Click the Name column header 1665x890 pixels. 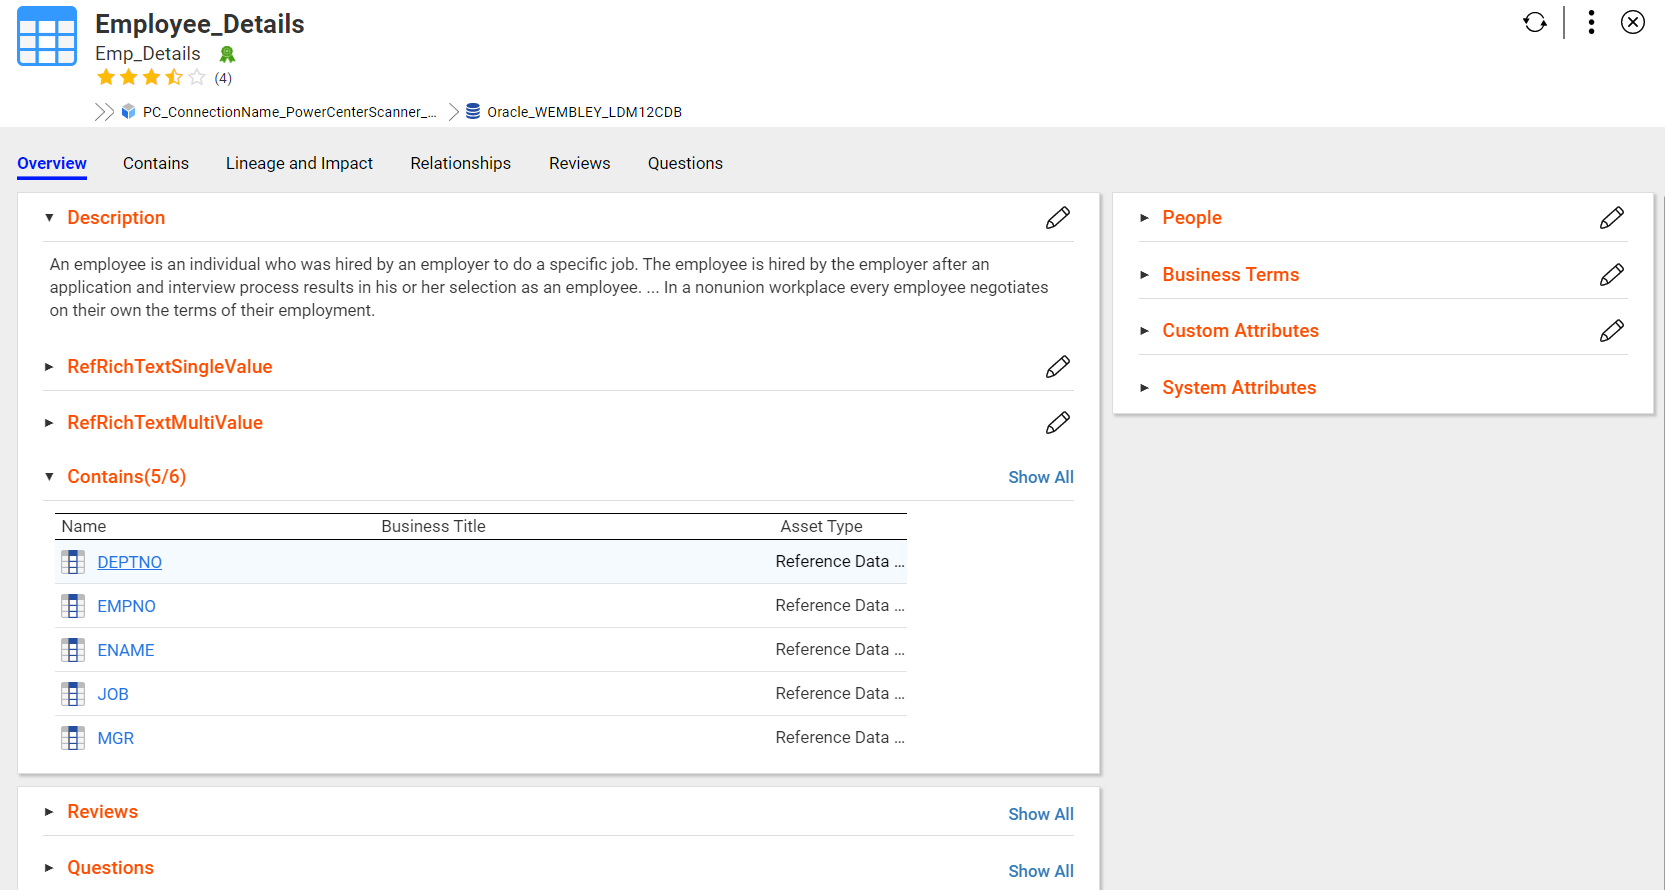[84, 526]
